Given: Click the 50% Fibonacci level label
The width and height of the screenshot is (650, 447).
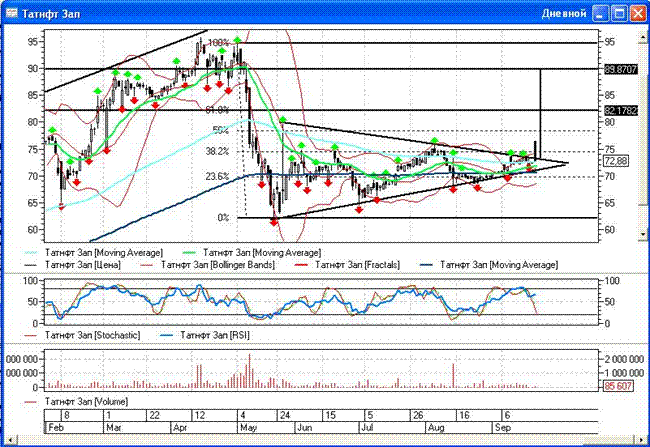Looking at the screenshot, I should point(221,130).
